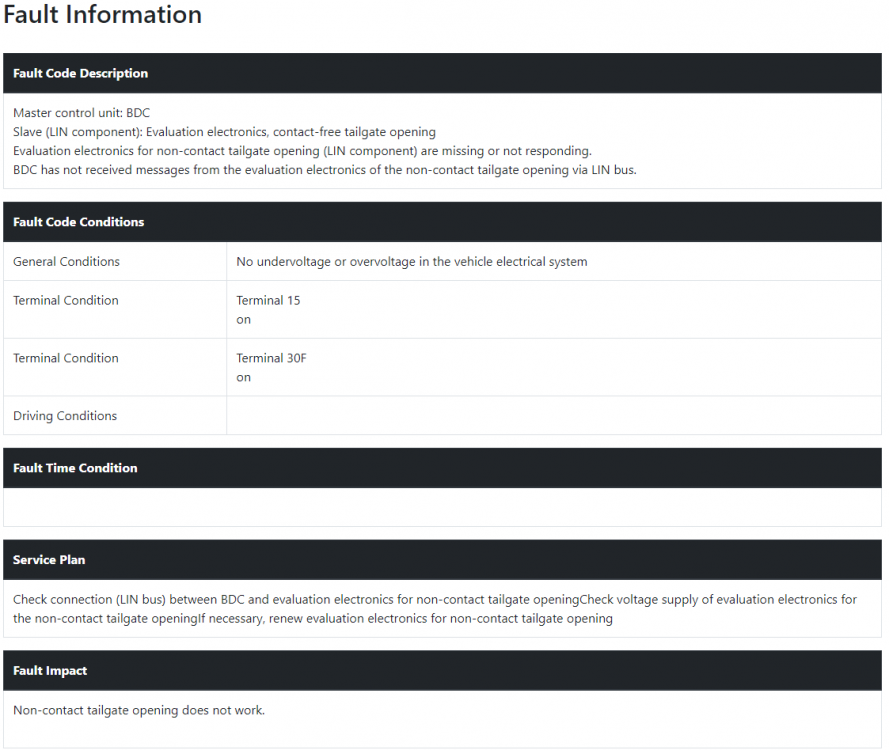Click the first Terminal Condition label
The image size is (889, 750).
[66, 300]
